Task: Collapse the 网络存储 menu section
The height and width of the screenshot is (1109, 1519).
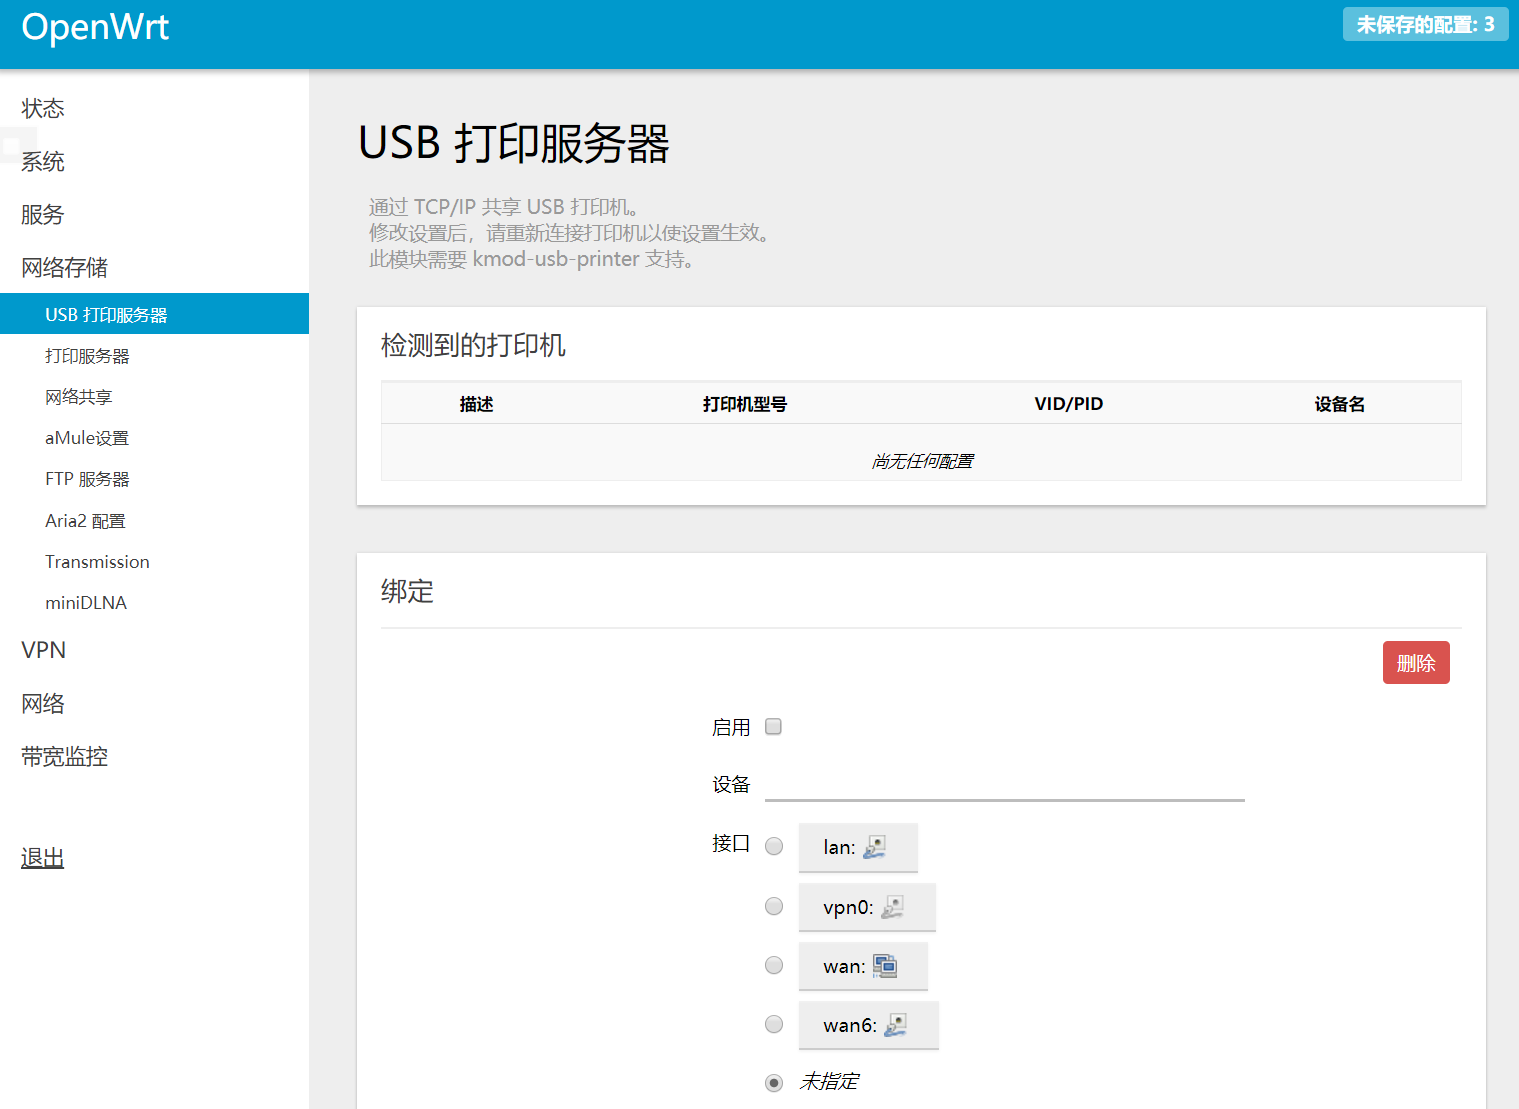Action: (x=65, y=267)
